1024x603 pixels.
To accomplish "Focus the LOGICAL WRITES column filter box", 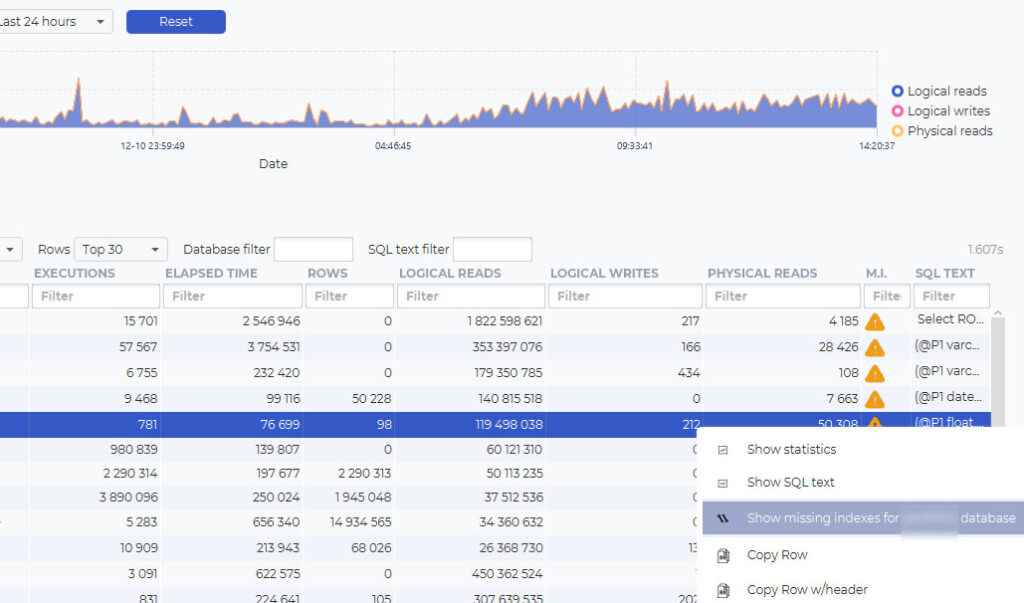I will [x=625, y=296].
